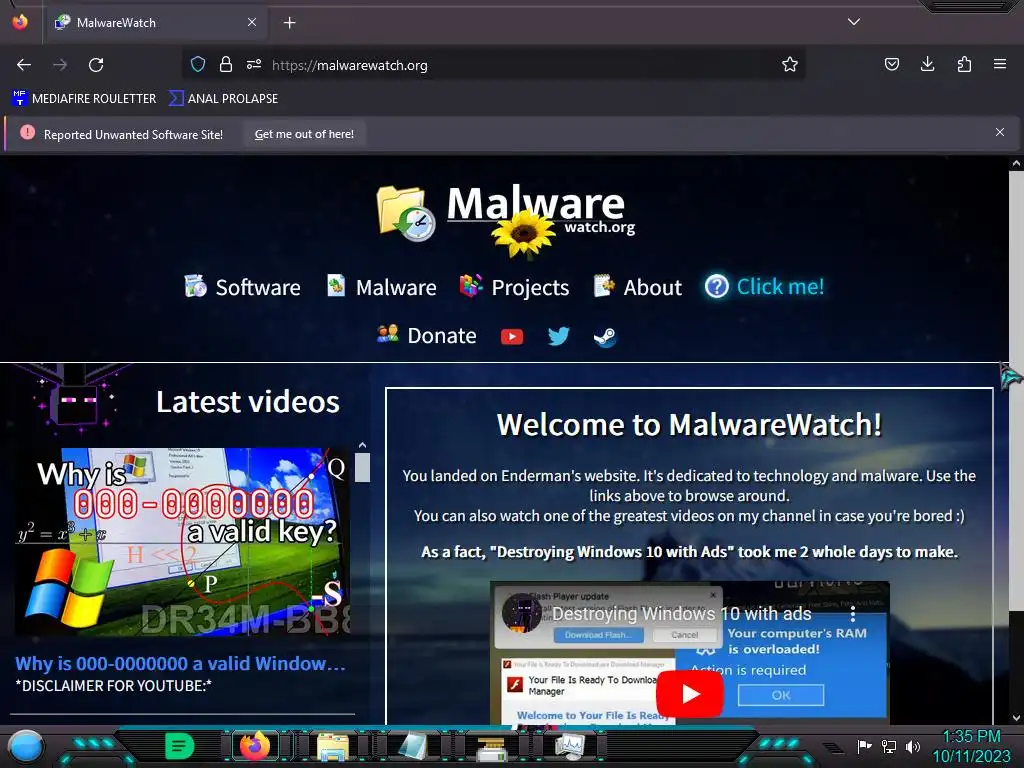This screenshot has width=1024, height=768.
Task: Click the Get me out of here! button
Action: click(304, 134)
